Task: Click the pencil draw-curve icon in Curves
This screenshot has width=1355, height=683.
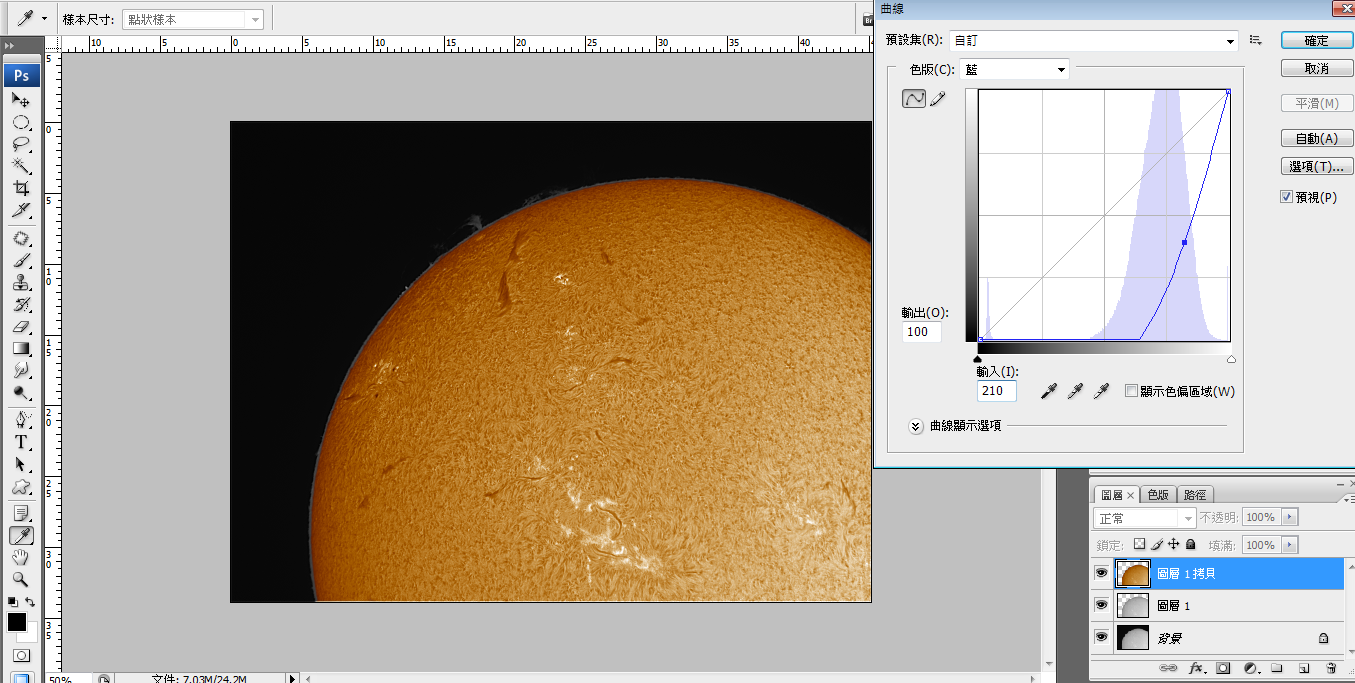Action: coord(938,99)
